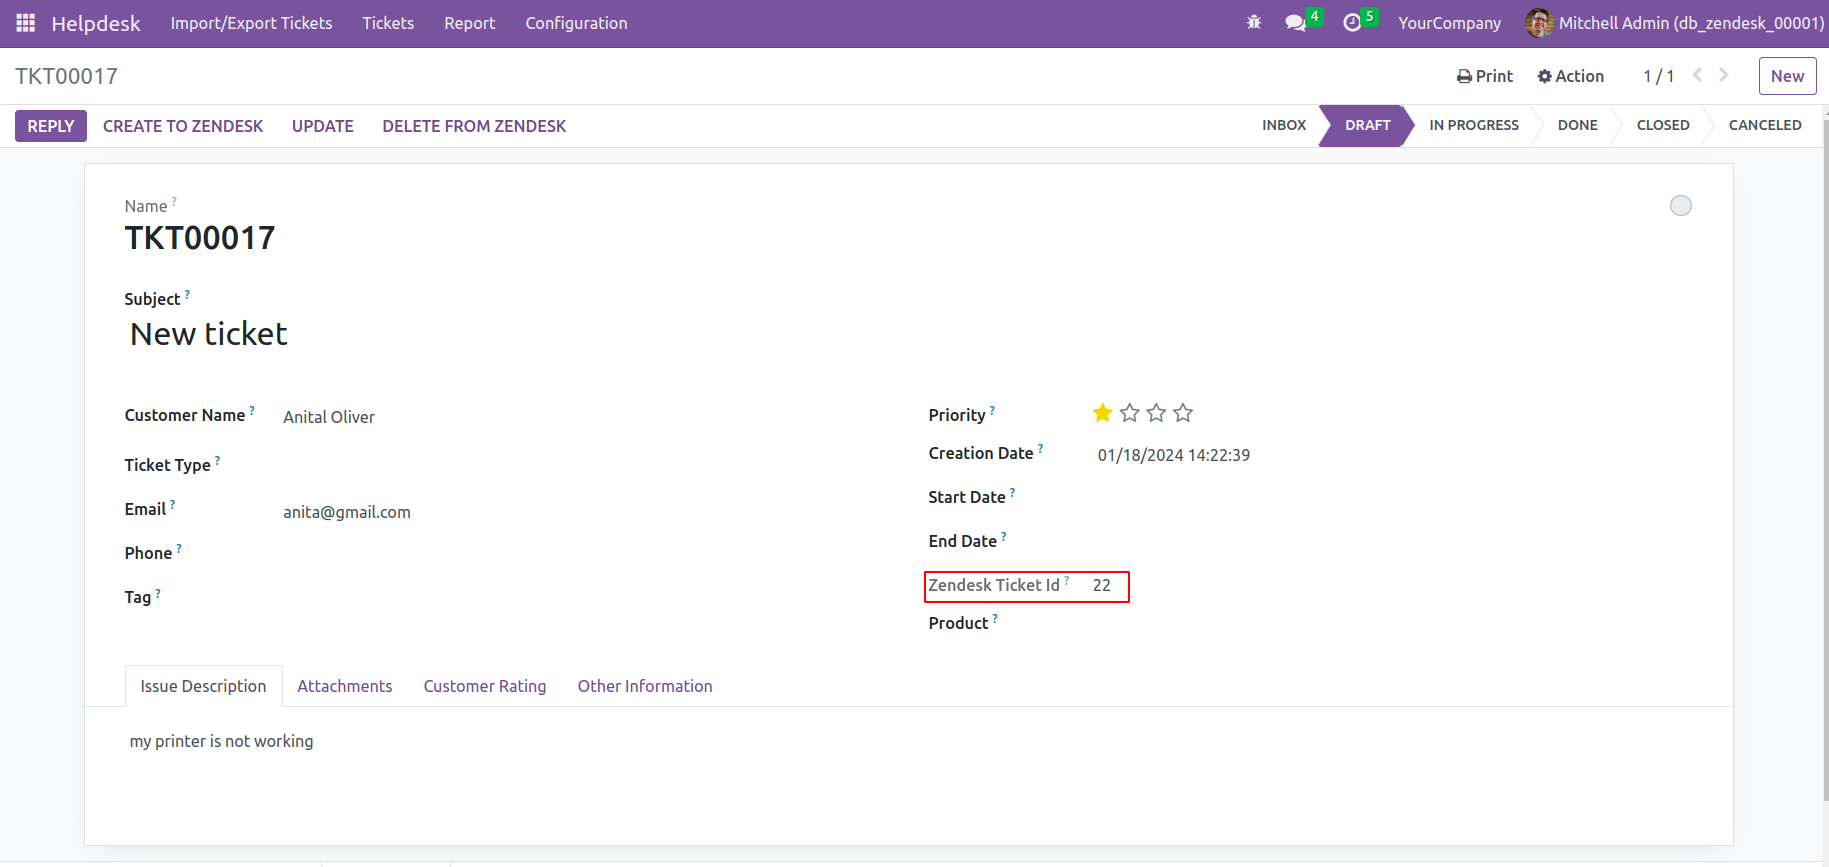Click Mitchell Admin user avatar
1829x867 pixels.
[x=1539, y=23]
